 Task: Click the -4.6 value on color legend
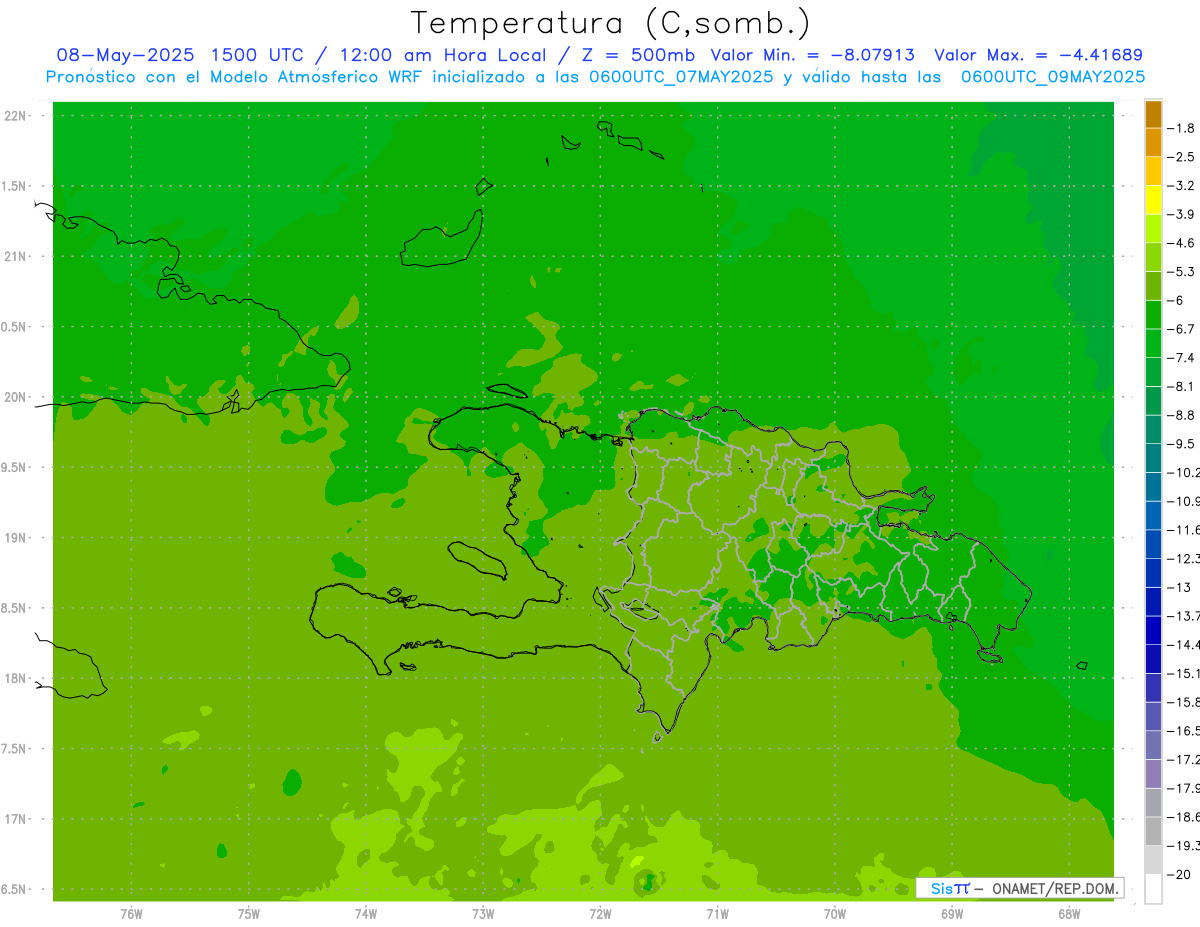[x=1182, y=243]
